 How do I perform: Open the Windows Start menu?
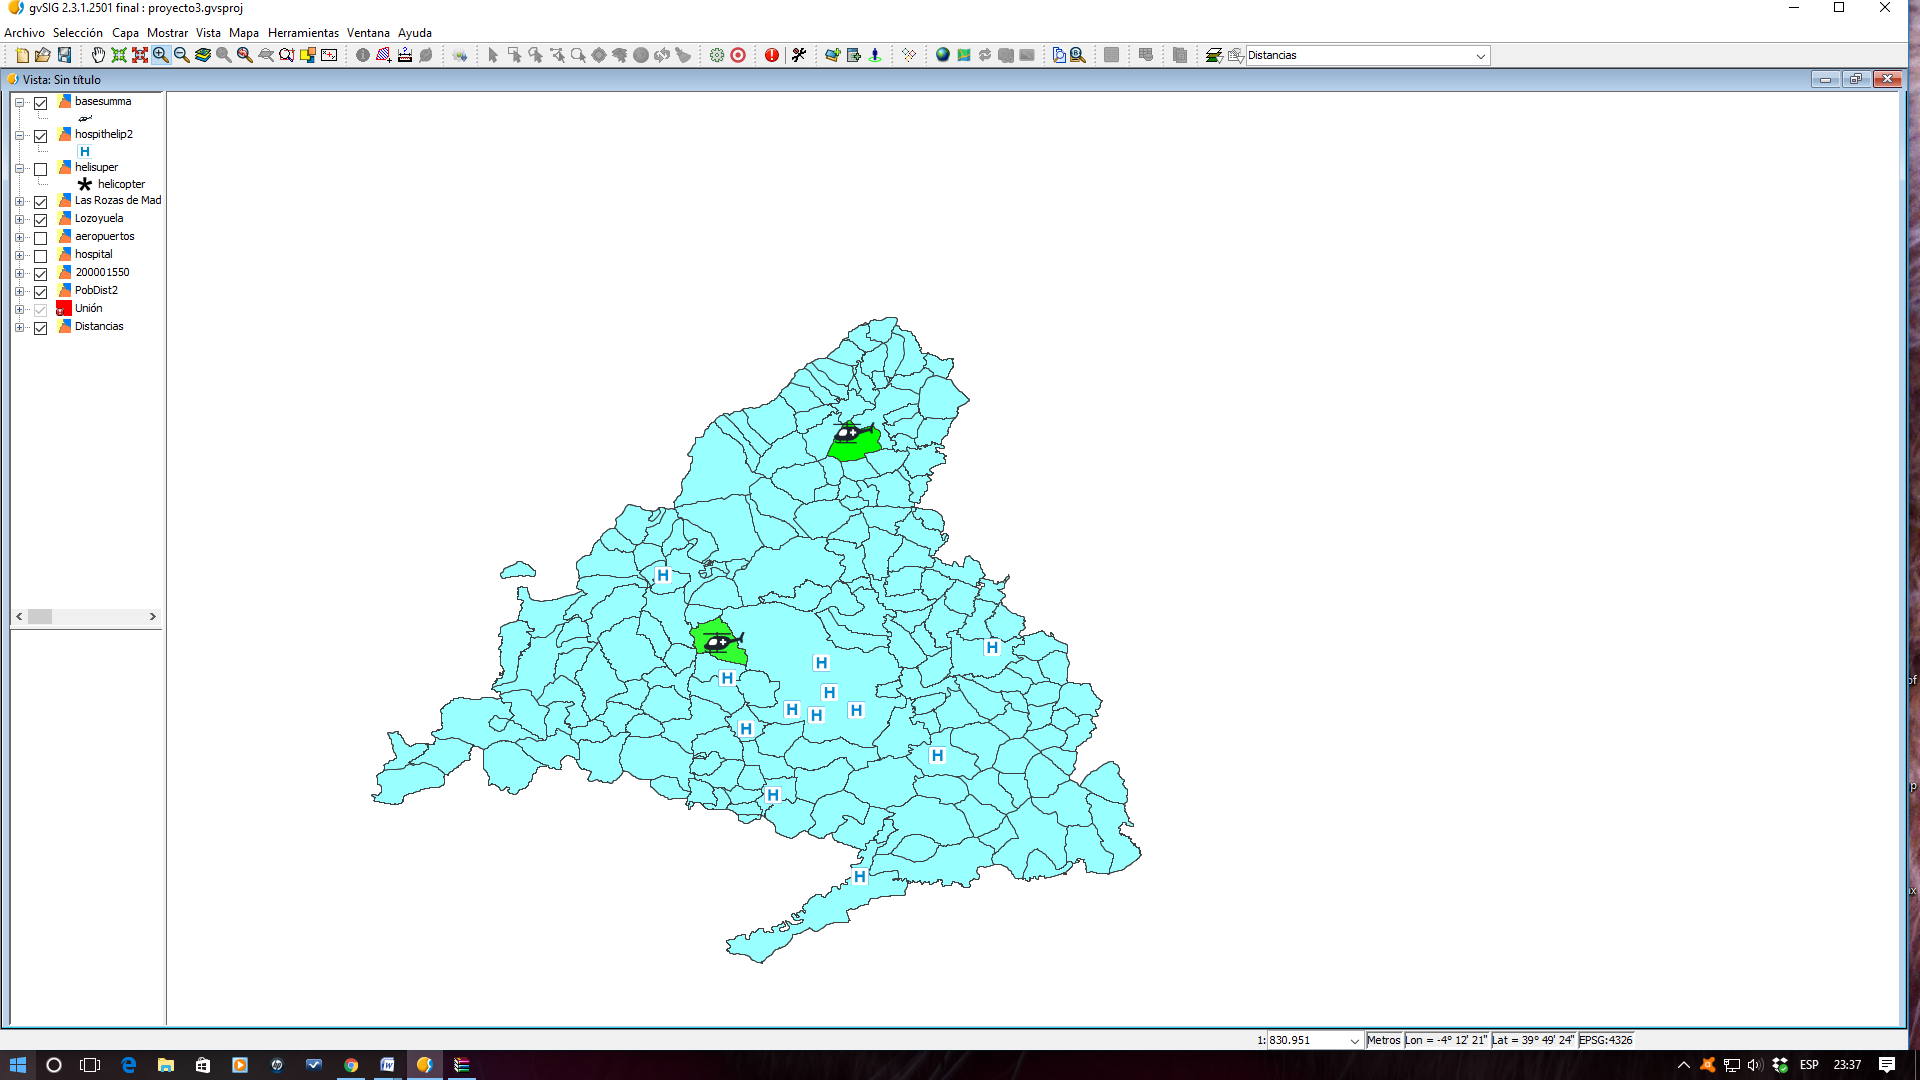click(x=17, y=1065)
